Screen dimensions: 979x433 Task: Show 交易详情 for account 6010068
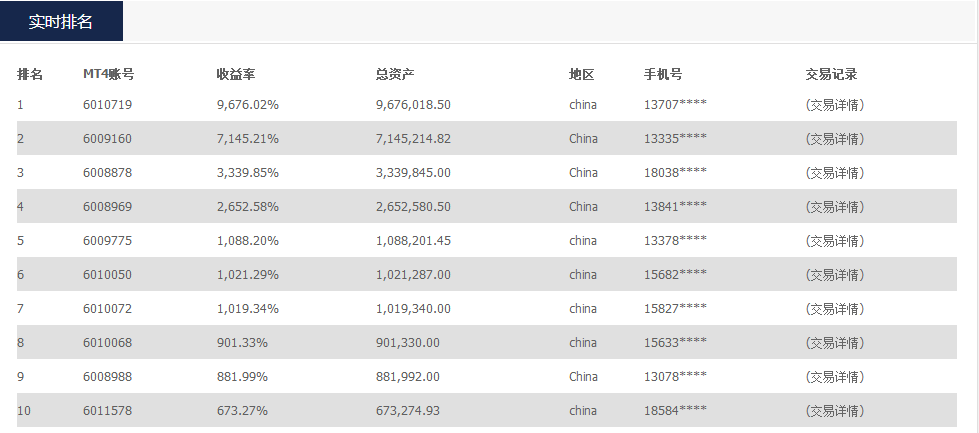point(834,343)
